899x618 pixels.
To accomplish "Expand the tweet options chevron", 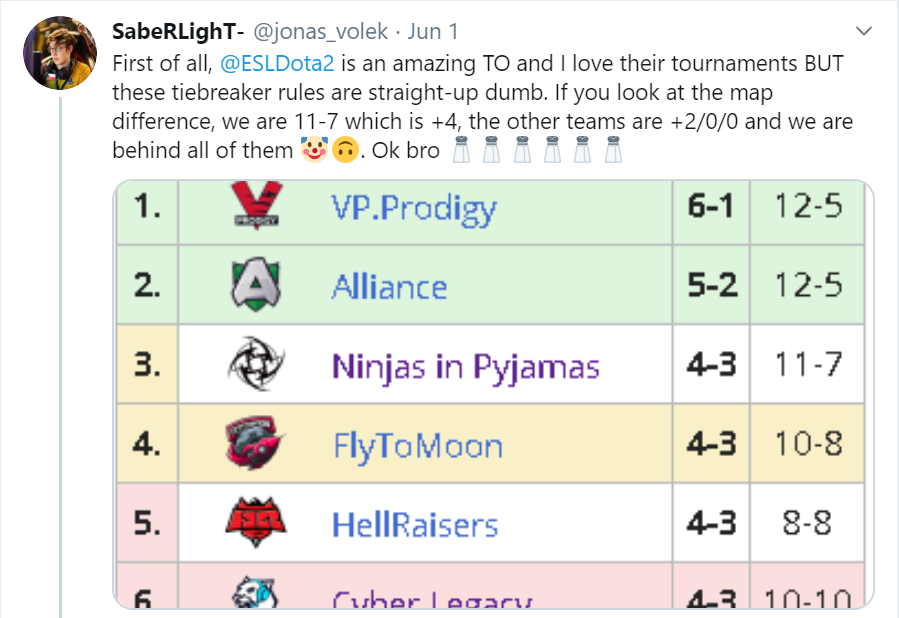I will pos(863,31).
